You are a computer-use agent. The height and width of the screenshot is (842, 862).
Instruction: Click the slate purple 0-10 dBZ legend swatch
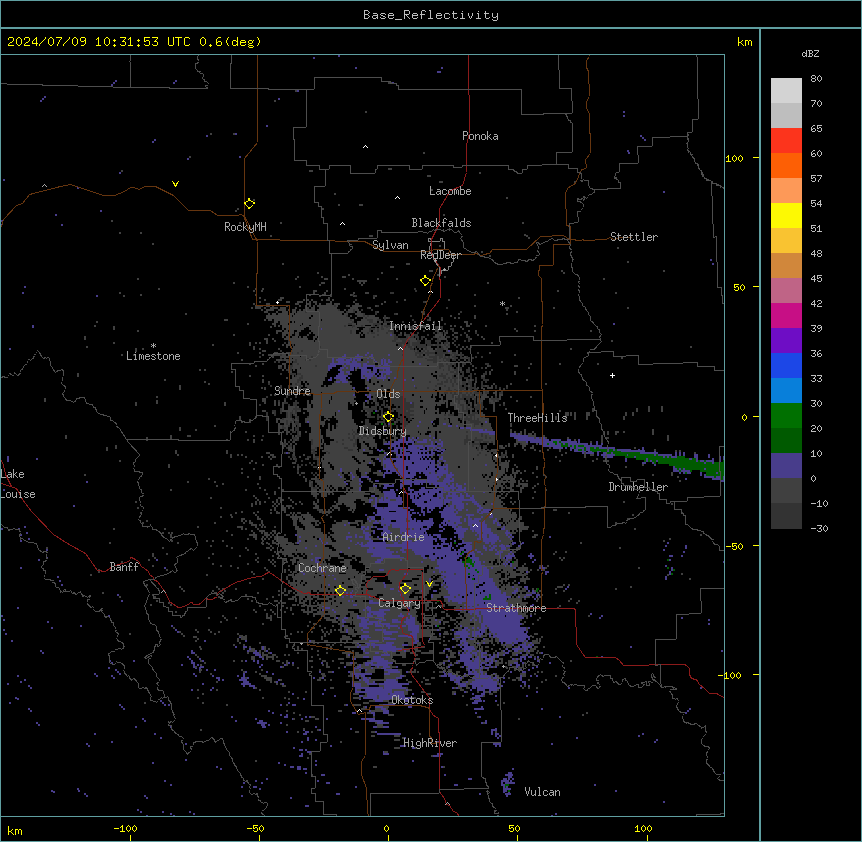pos(786,466)
